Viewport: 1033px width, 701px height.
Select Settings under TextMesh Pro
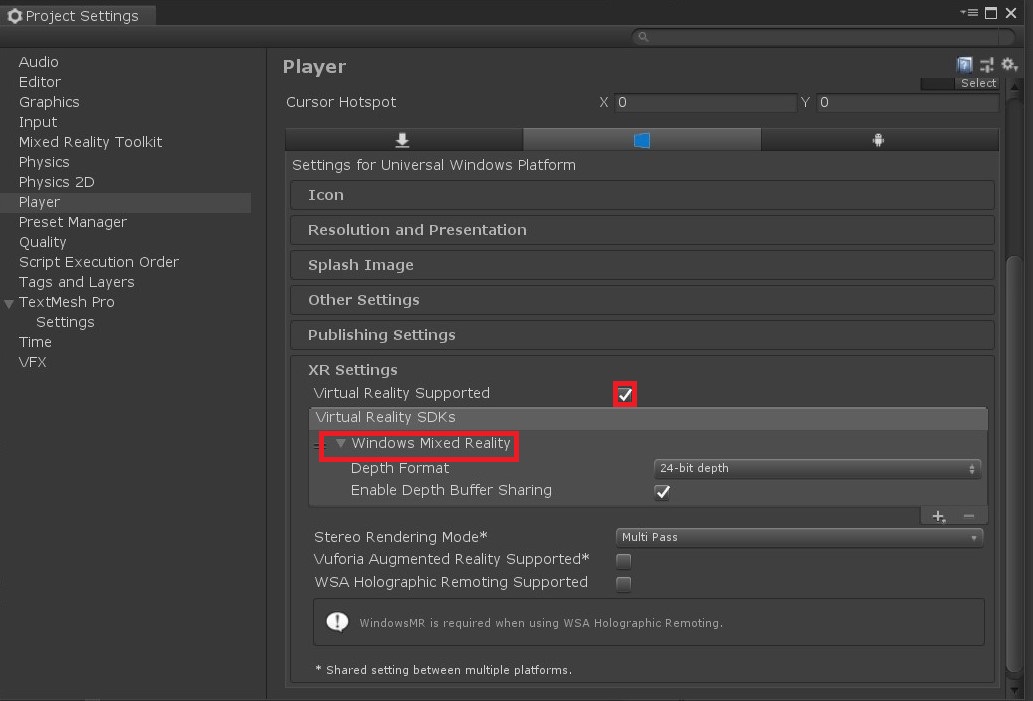[x=65, y=322]
